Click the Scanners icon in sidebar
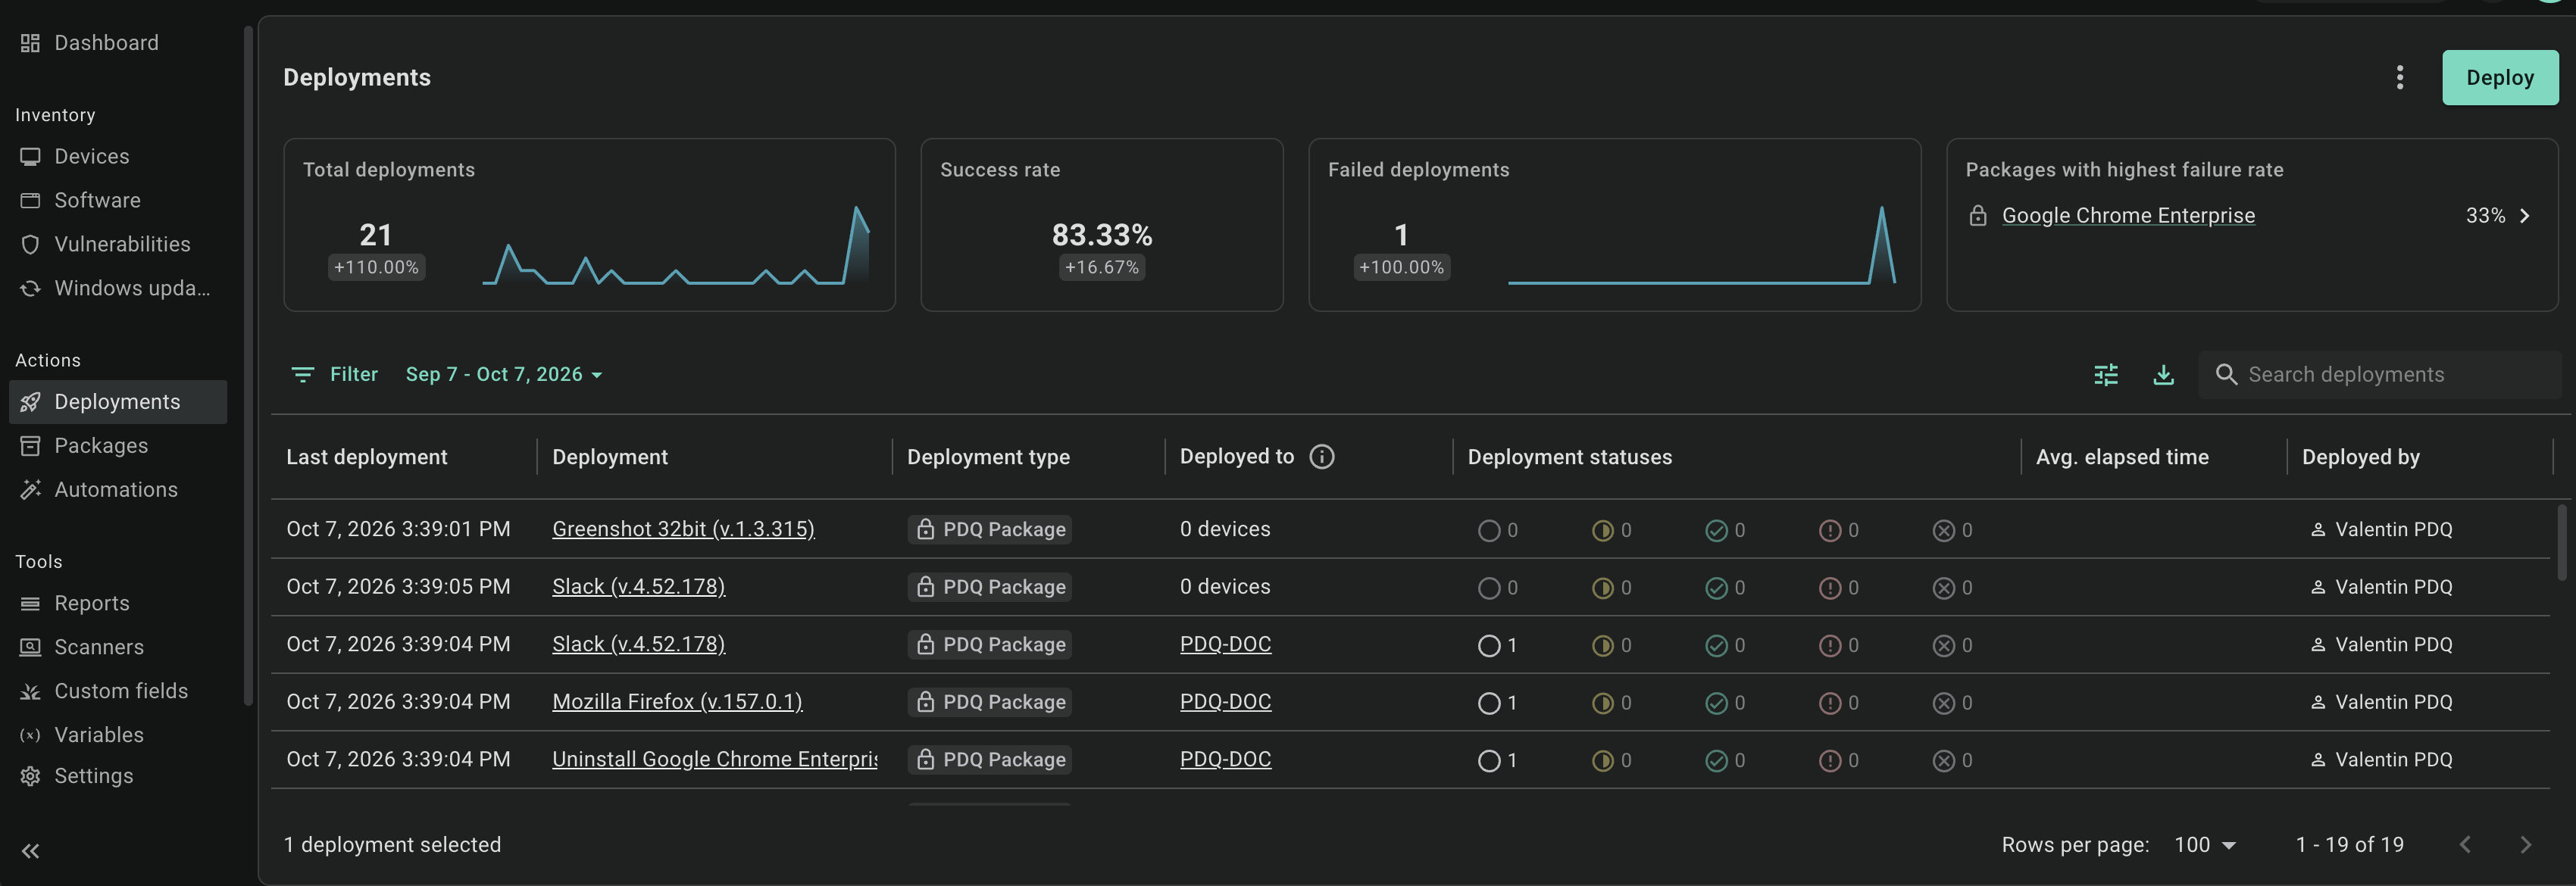 click(x=30, y=648)
